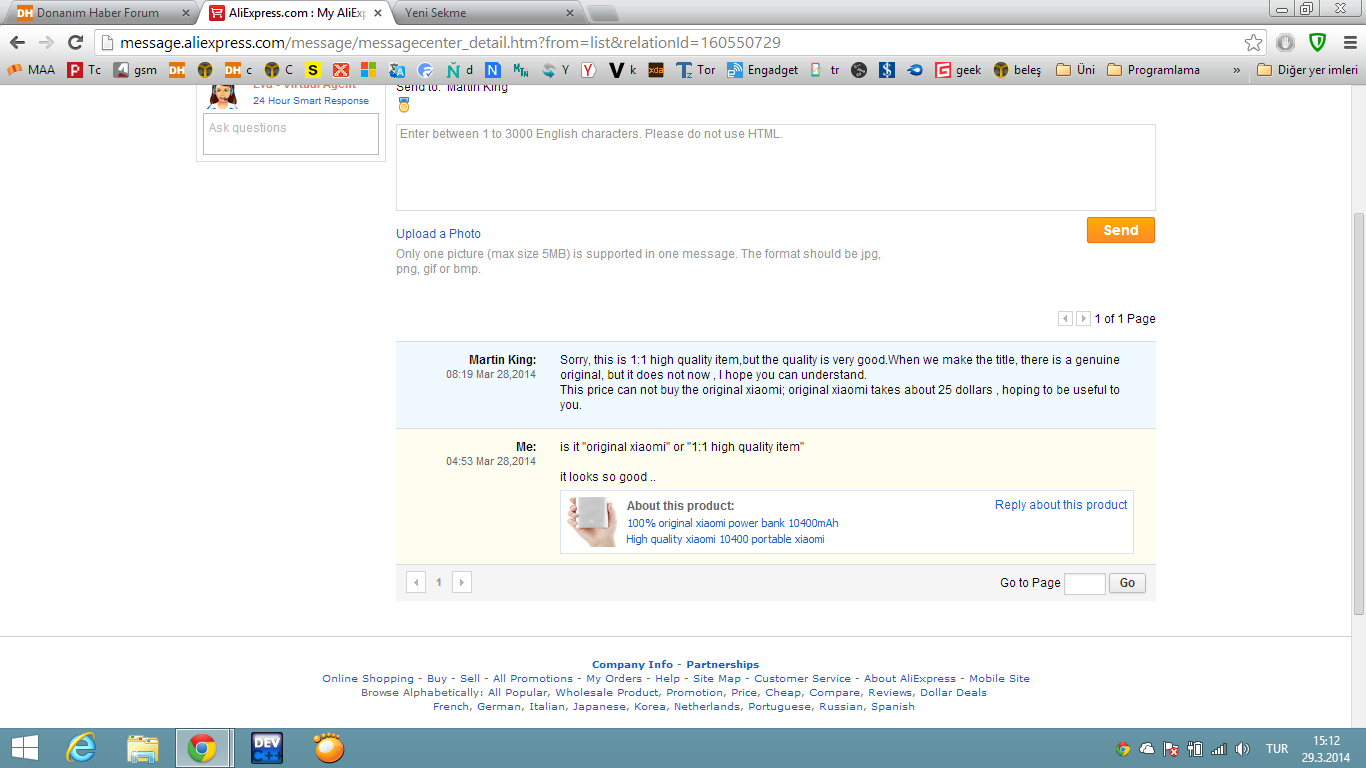Open OneDrive cloud tray icon

pos(1146,748)
